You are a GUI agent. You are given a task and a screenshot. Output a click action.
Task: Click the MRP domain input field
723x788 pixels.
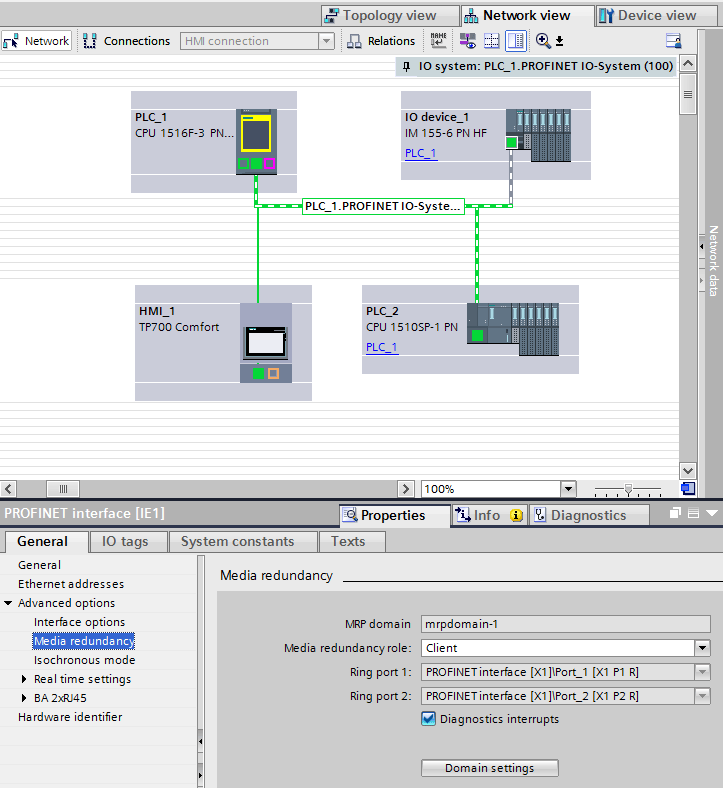[566, 624]
